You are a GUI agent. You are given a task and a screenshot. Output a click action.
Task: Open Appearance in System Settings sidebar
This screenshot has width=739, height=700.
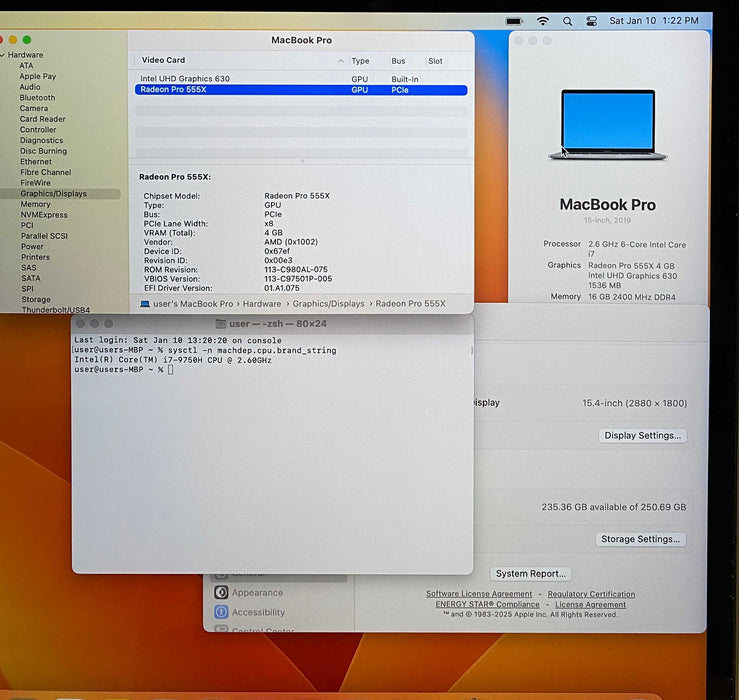pyautogui.click(x=257, y=593)
